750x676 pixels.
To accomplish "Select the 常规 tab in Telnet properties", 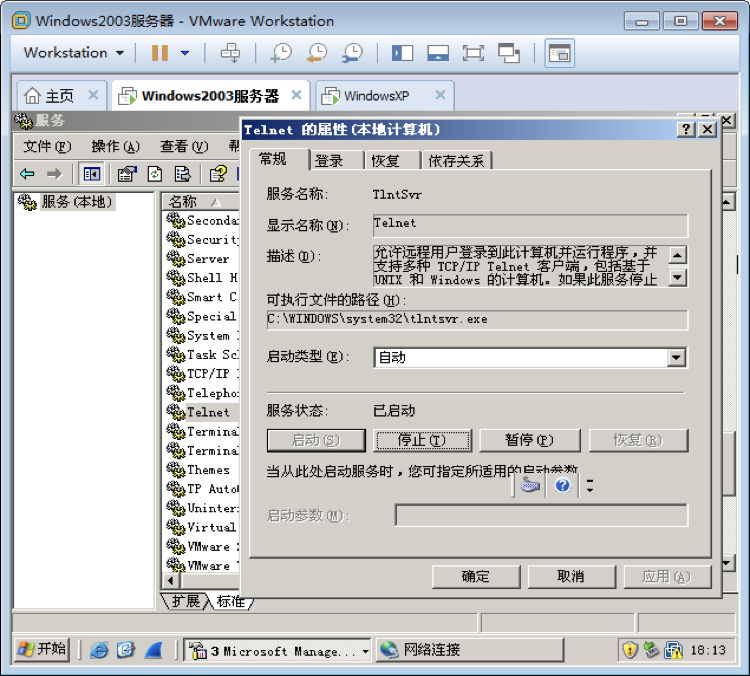I will tap(279, 159).
